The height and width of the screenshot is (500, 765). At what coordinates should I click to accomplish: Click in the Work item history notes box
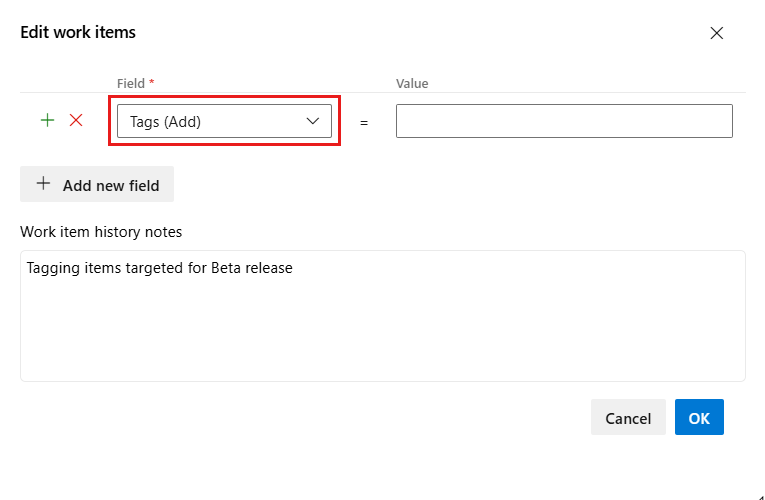pyautogui.click(x=382, y=316)
